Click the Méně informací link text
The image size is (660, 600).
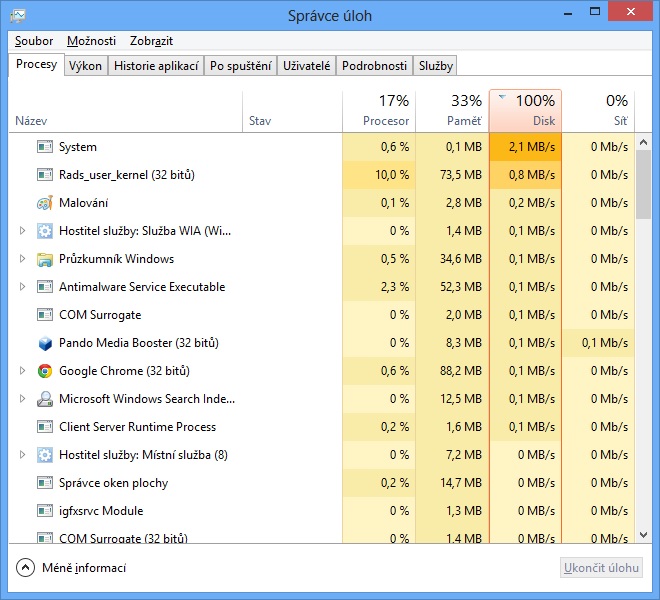pos(84,568)
